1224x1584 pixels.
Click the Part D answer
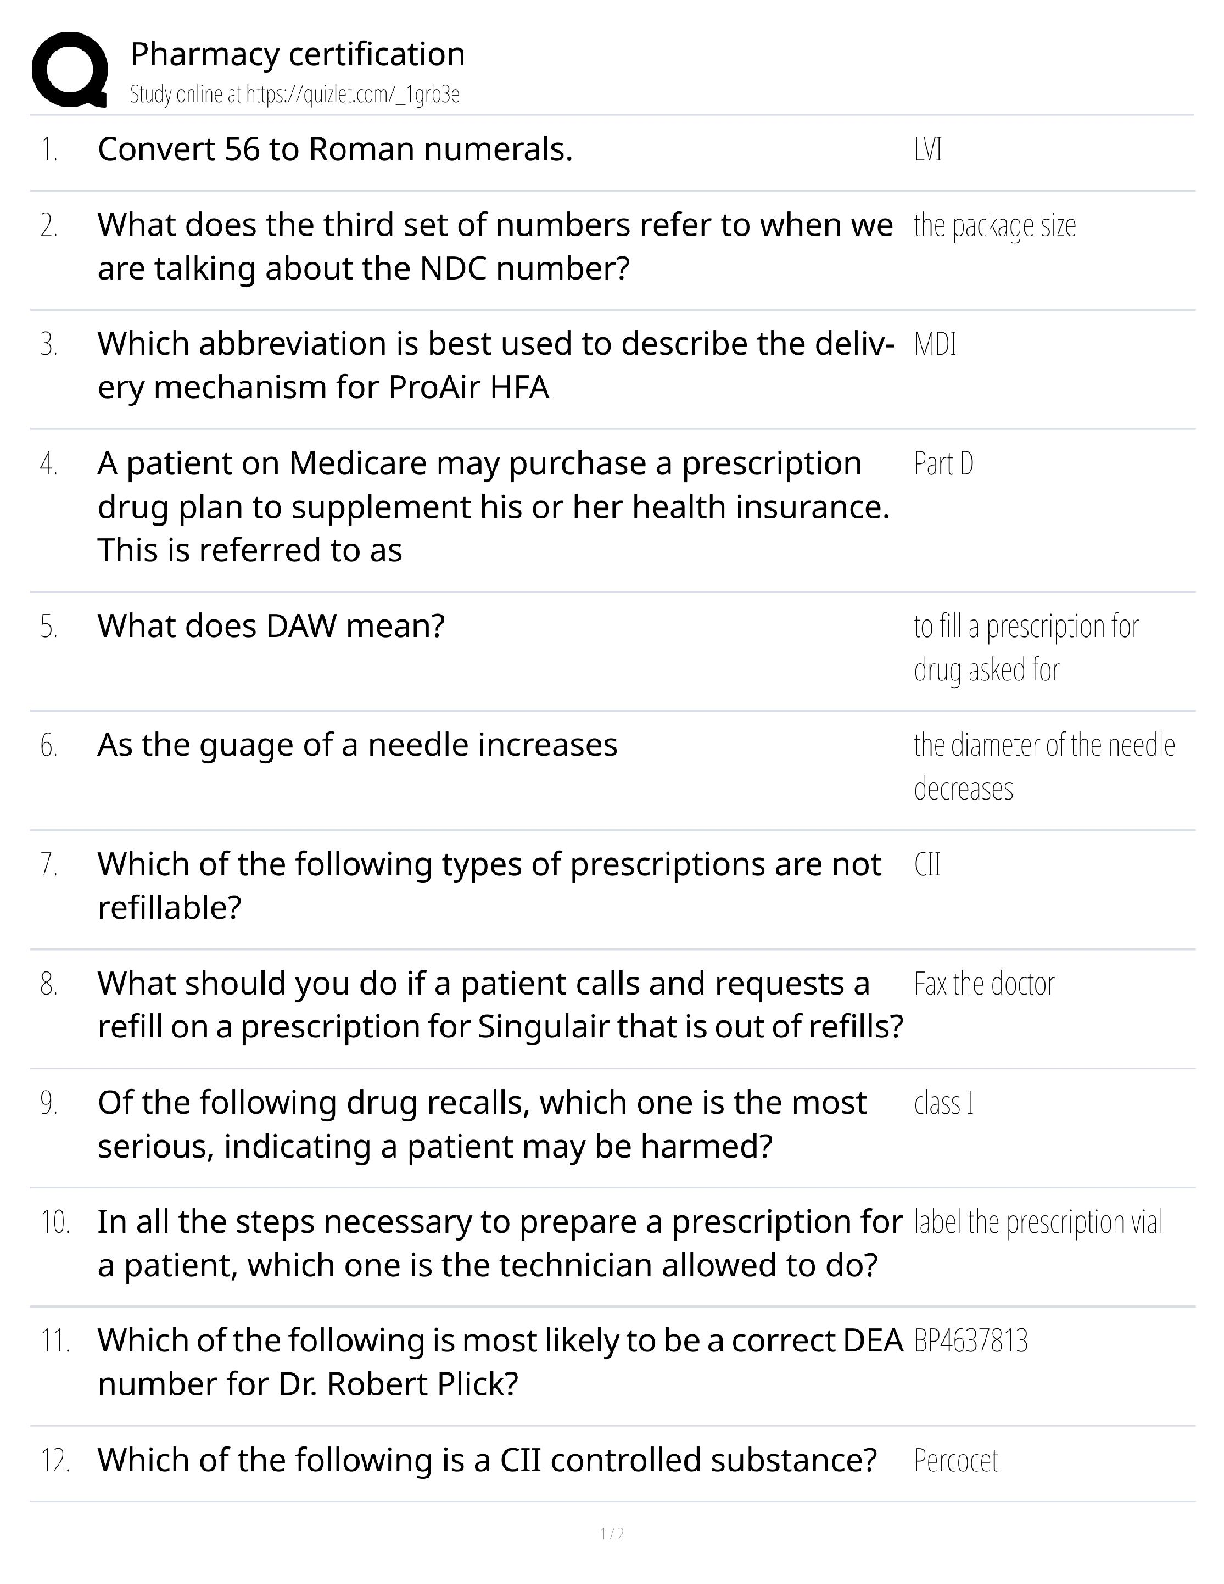tap(943, 464)
